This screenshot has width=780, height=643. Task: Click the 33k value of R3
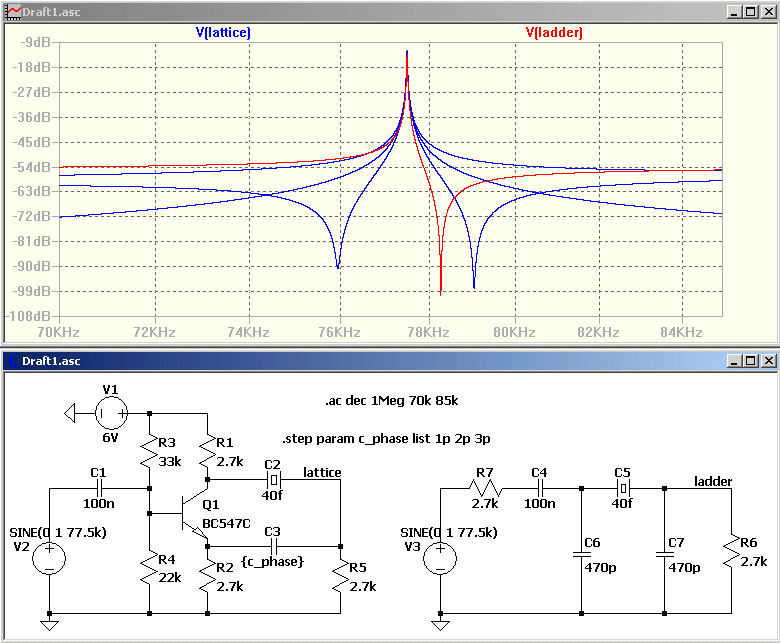[x=170, y=461]
